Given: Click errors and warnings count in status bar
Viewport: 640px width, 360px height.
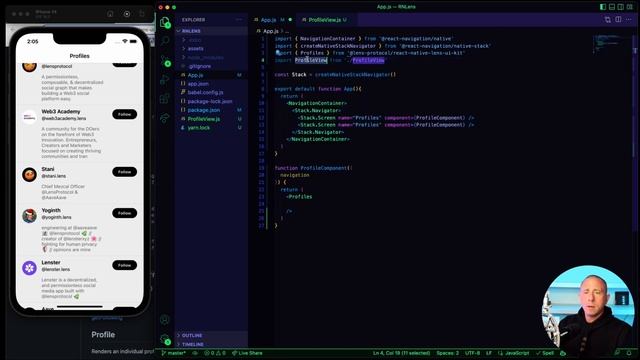Looking at the screenshot, I should pyautogui.click(x=215, y=353).
